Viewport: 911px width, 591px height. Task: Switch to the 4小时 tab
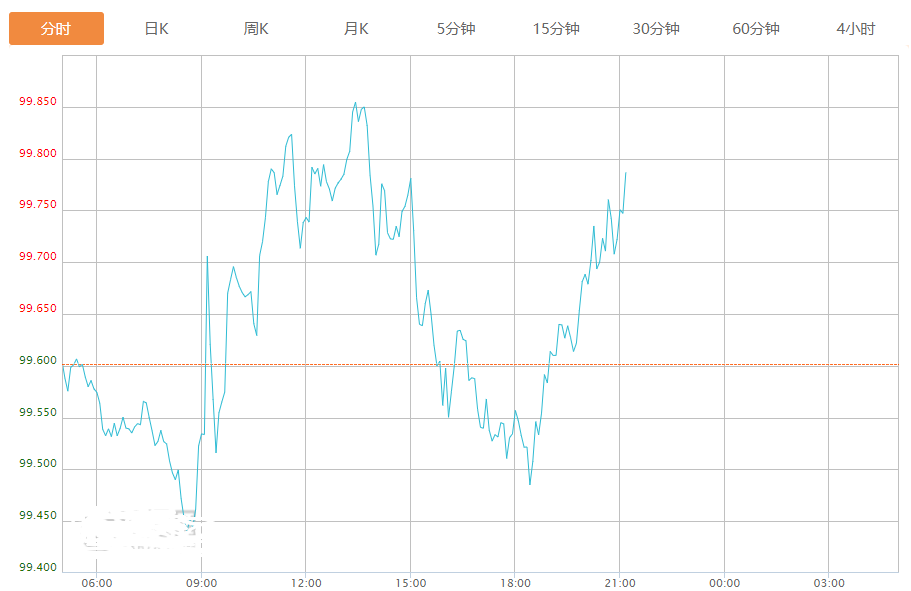[856, 28]
